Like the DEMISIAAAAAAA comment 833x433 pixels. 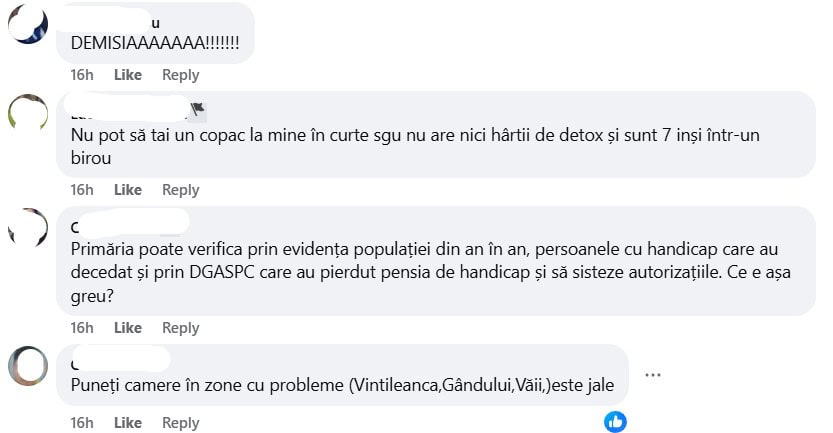click(128, 75)
